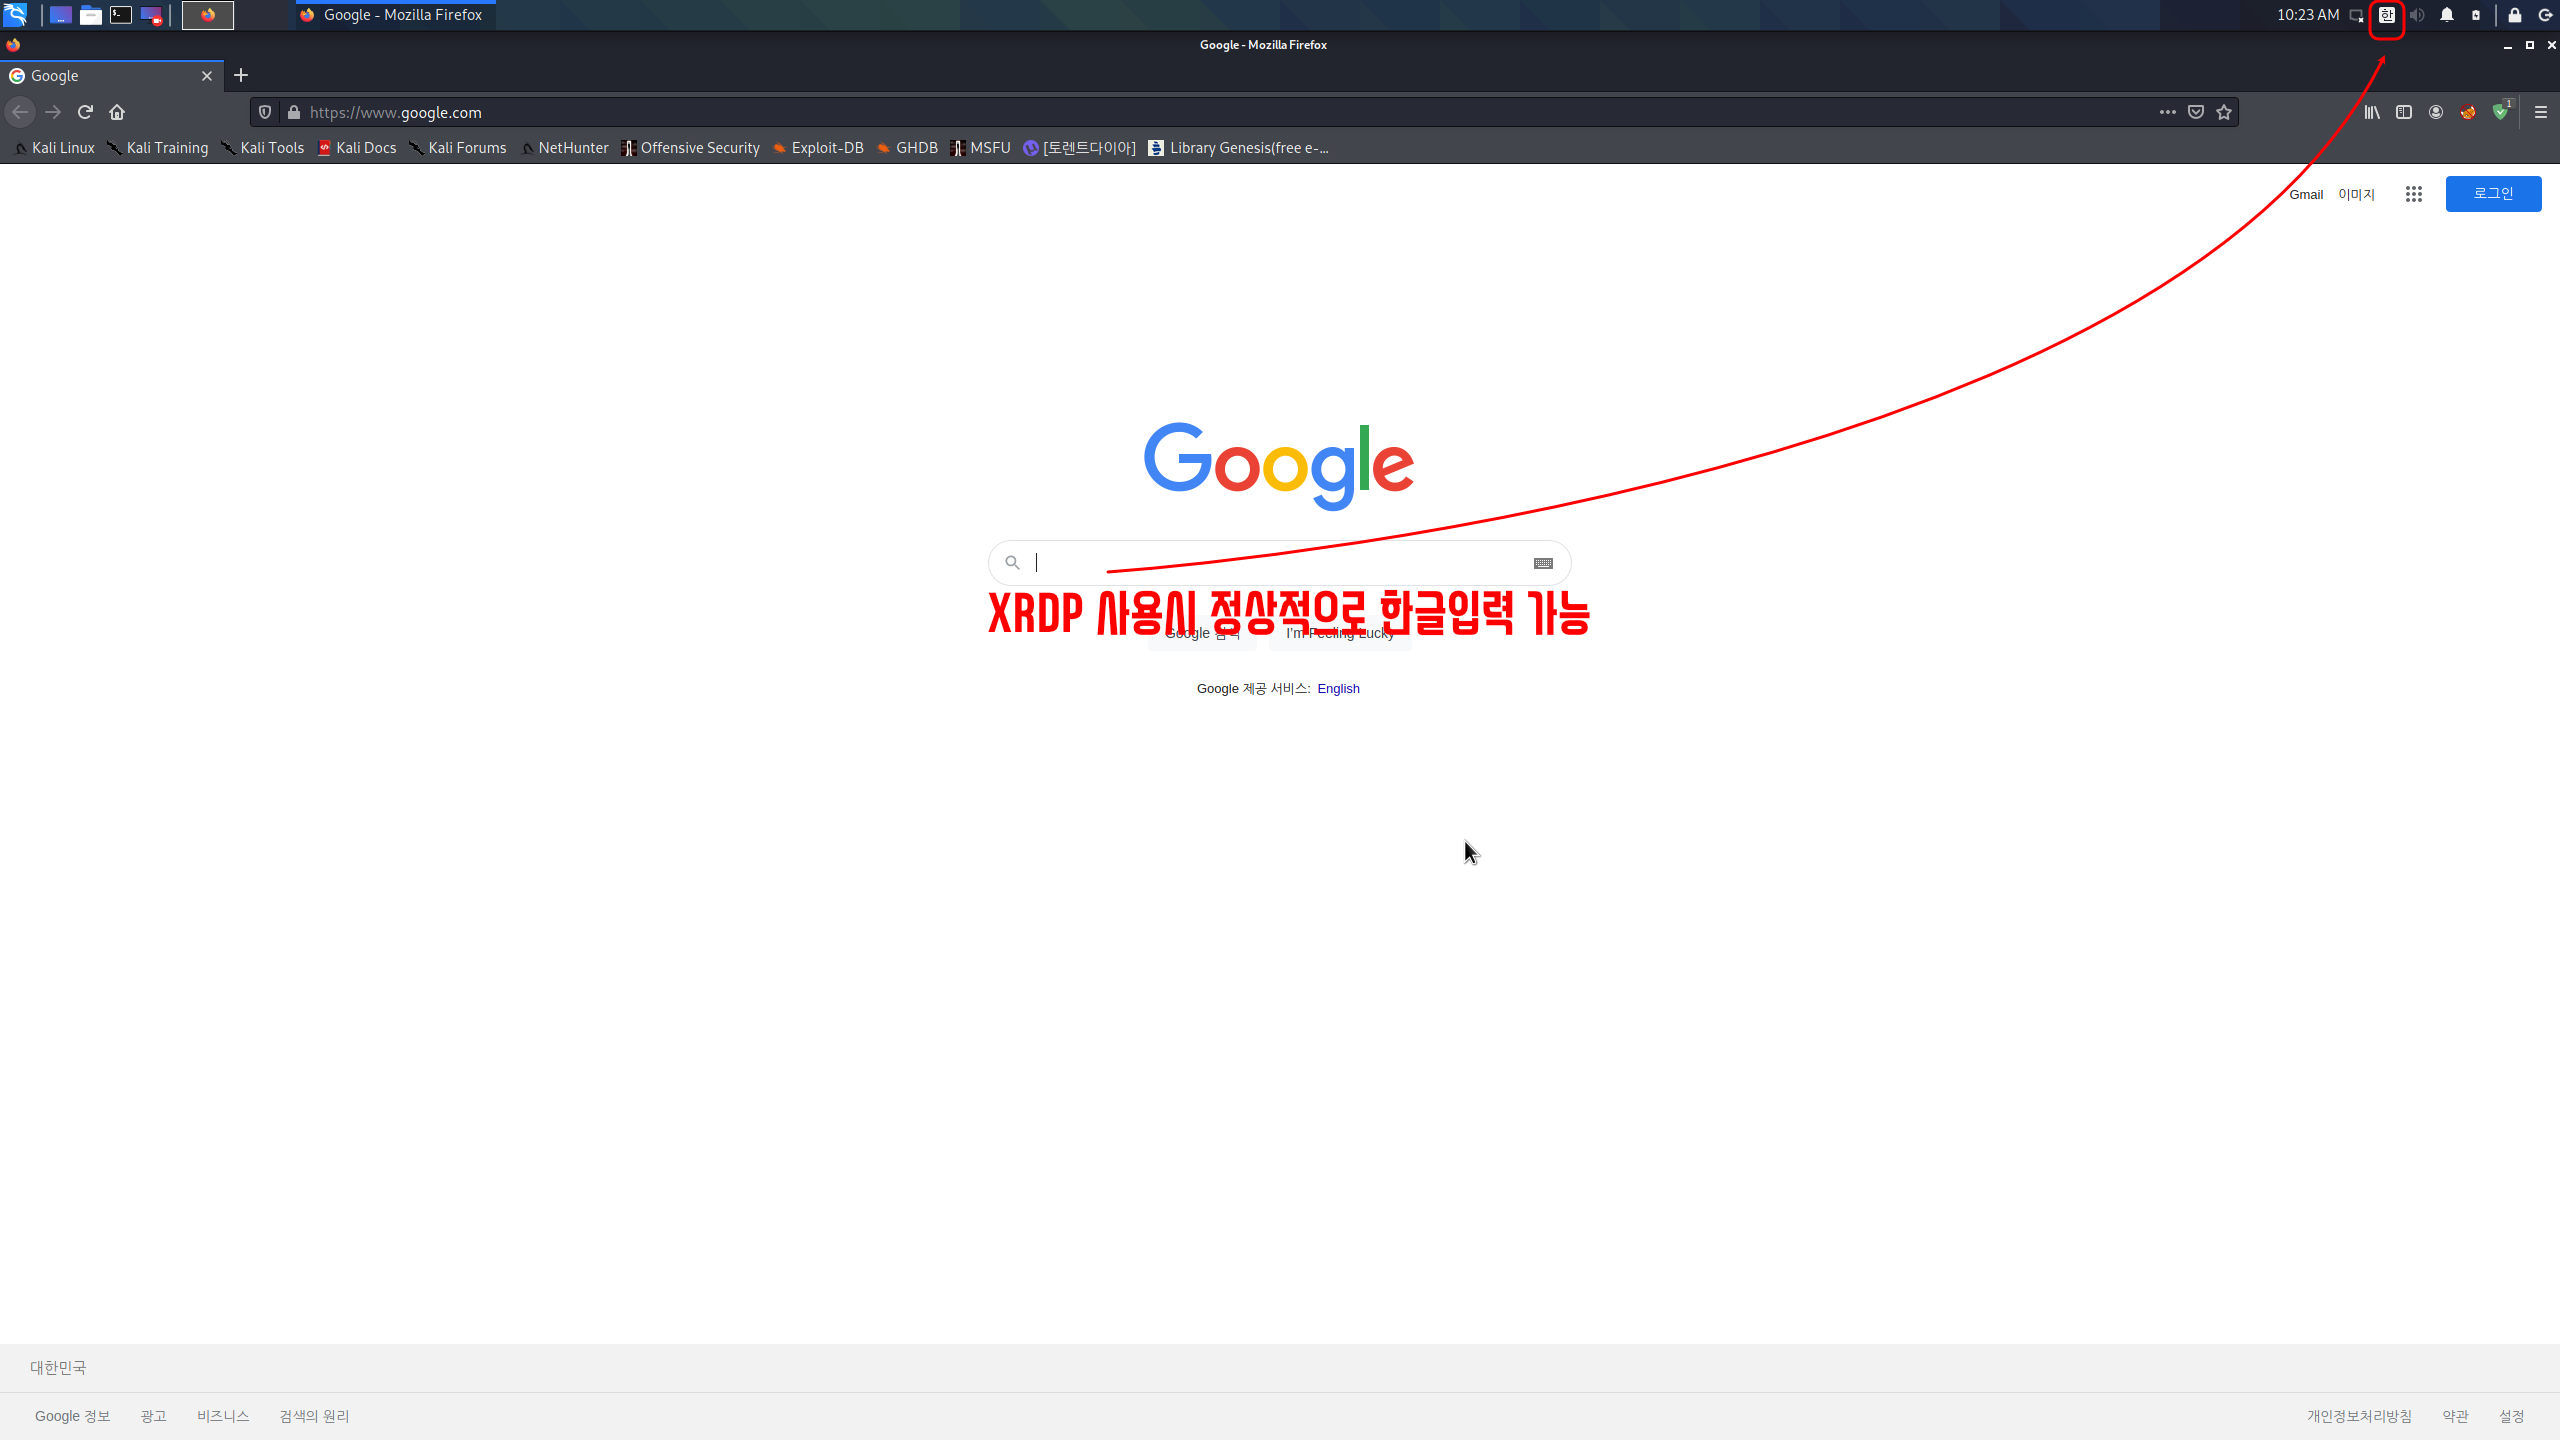Screen dimensions: 2560x1440
Task: Click the Gmail link
Action: [x=2306, y=195]
